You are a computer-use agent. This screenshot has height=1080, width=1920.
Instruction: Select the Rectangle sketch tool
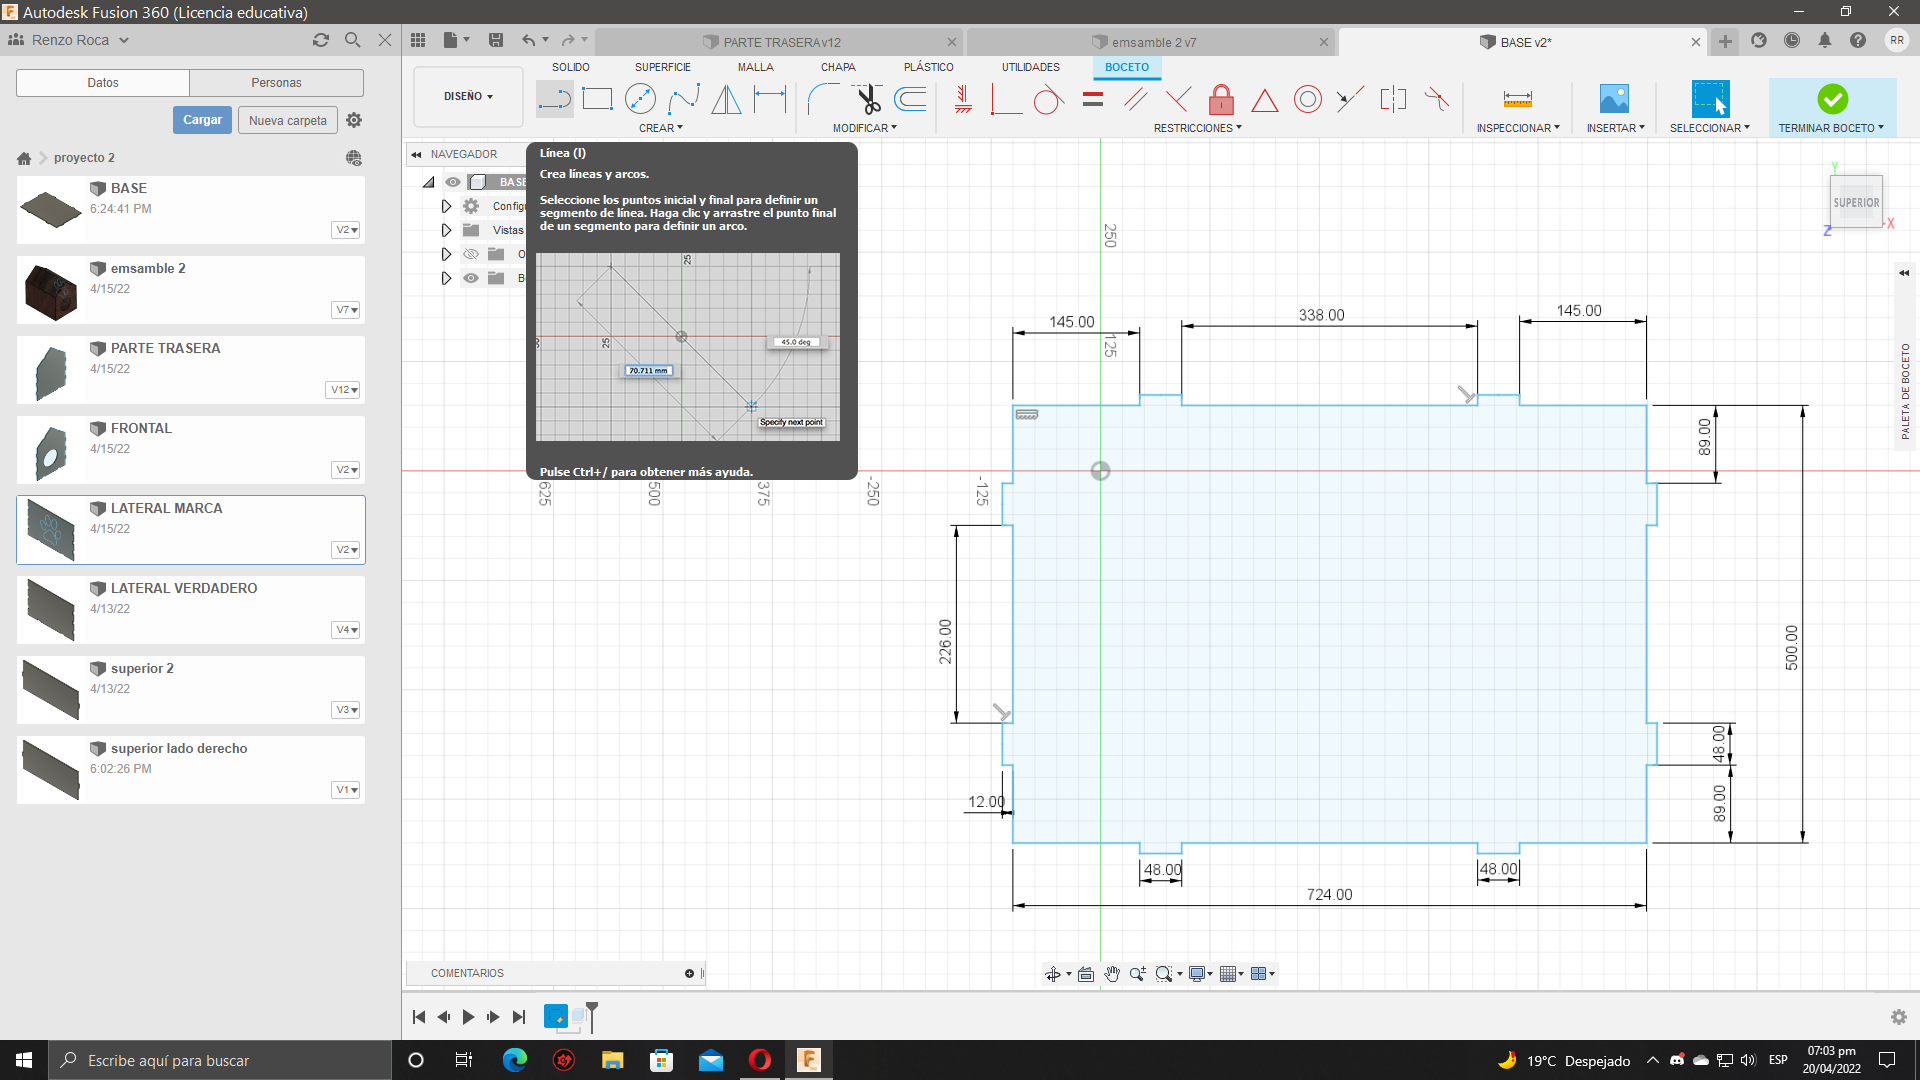click(x=597, y=99)
